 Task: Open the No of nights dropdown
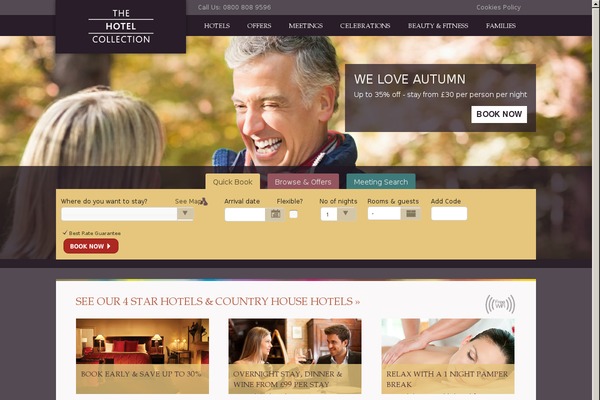pyautogui.click(x=338, y=214)
